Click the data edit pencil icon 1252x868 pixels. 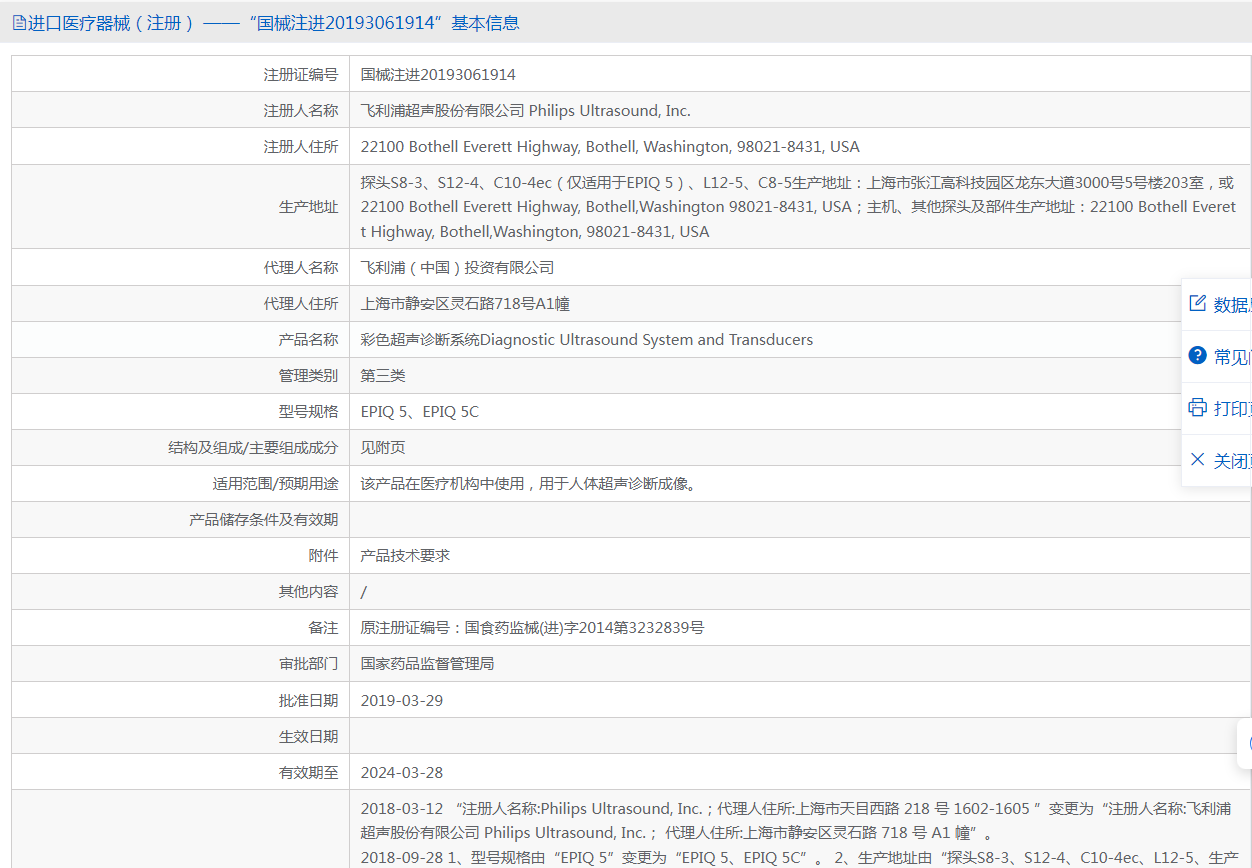click(x=1197, y=303)
